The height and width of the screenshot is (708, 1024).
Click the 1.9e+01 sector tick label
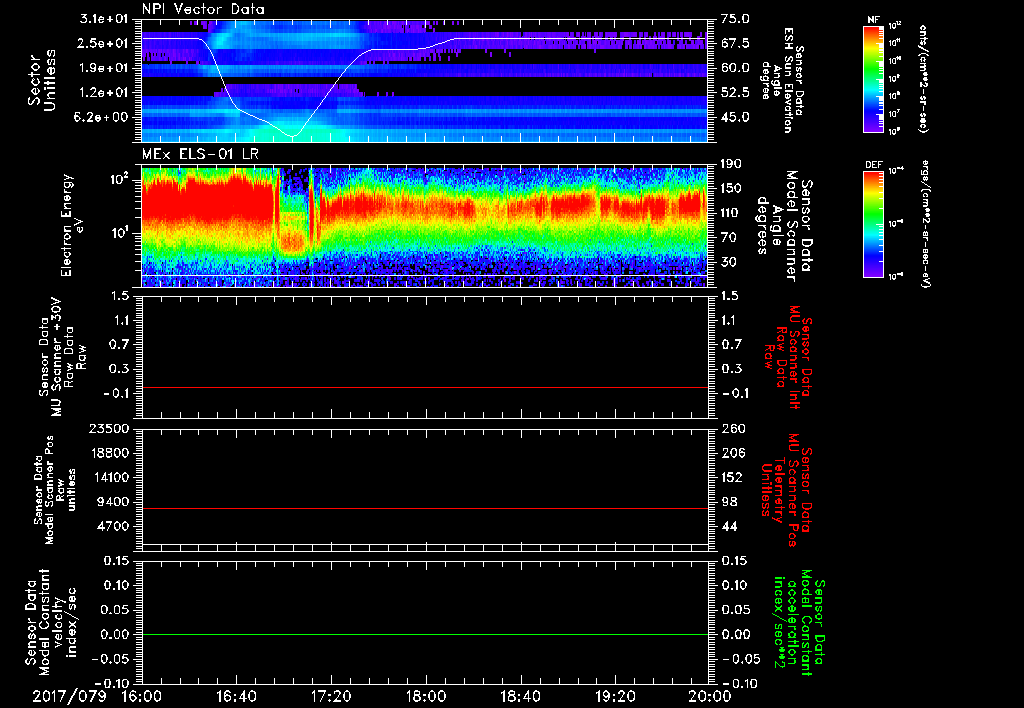pos(104,68)
